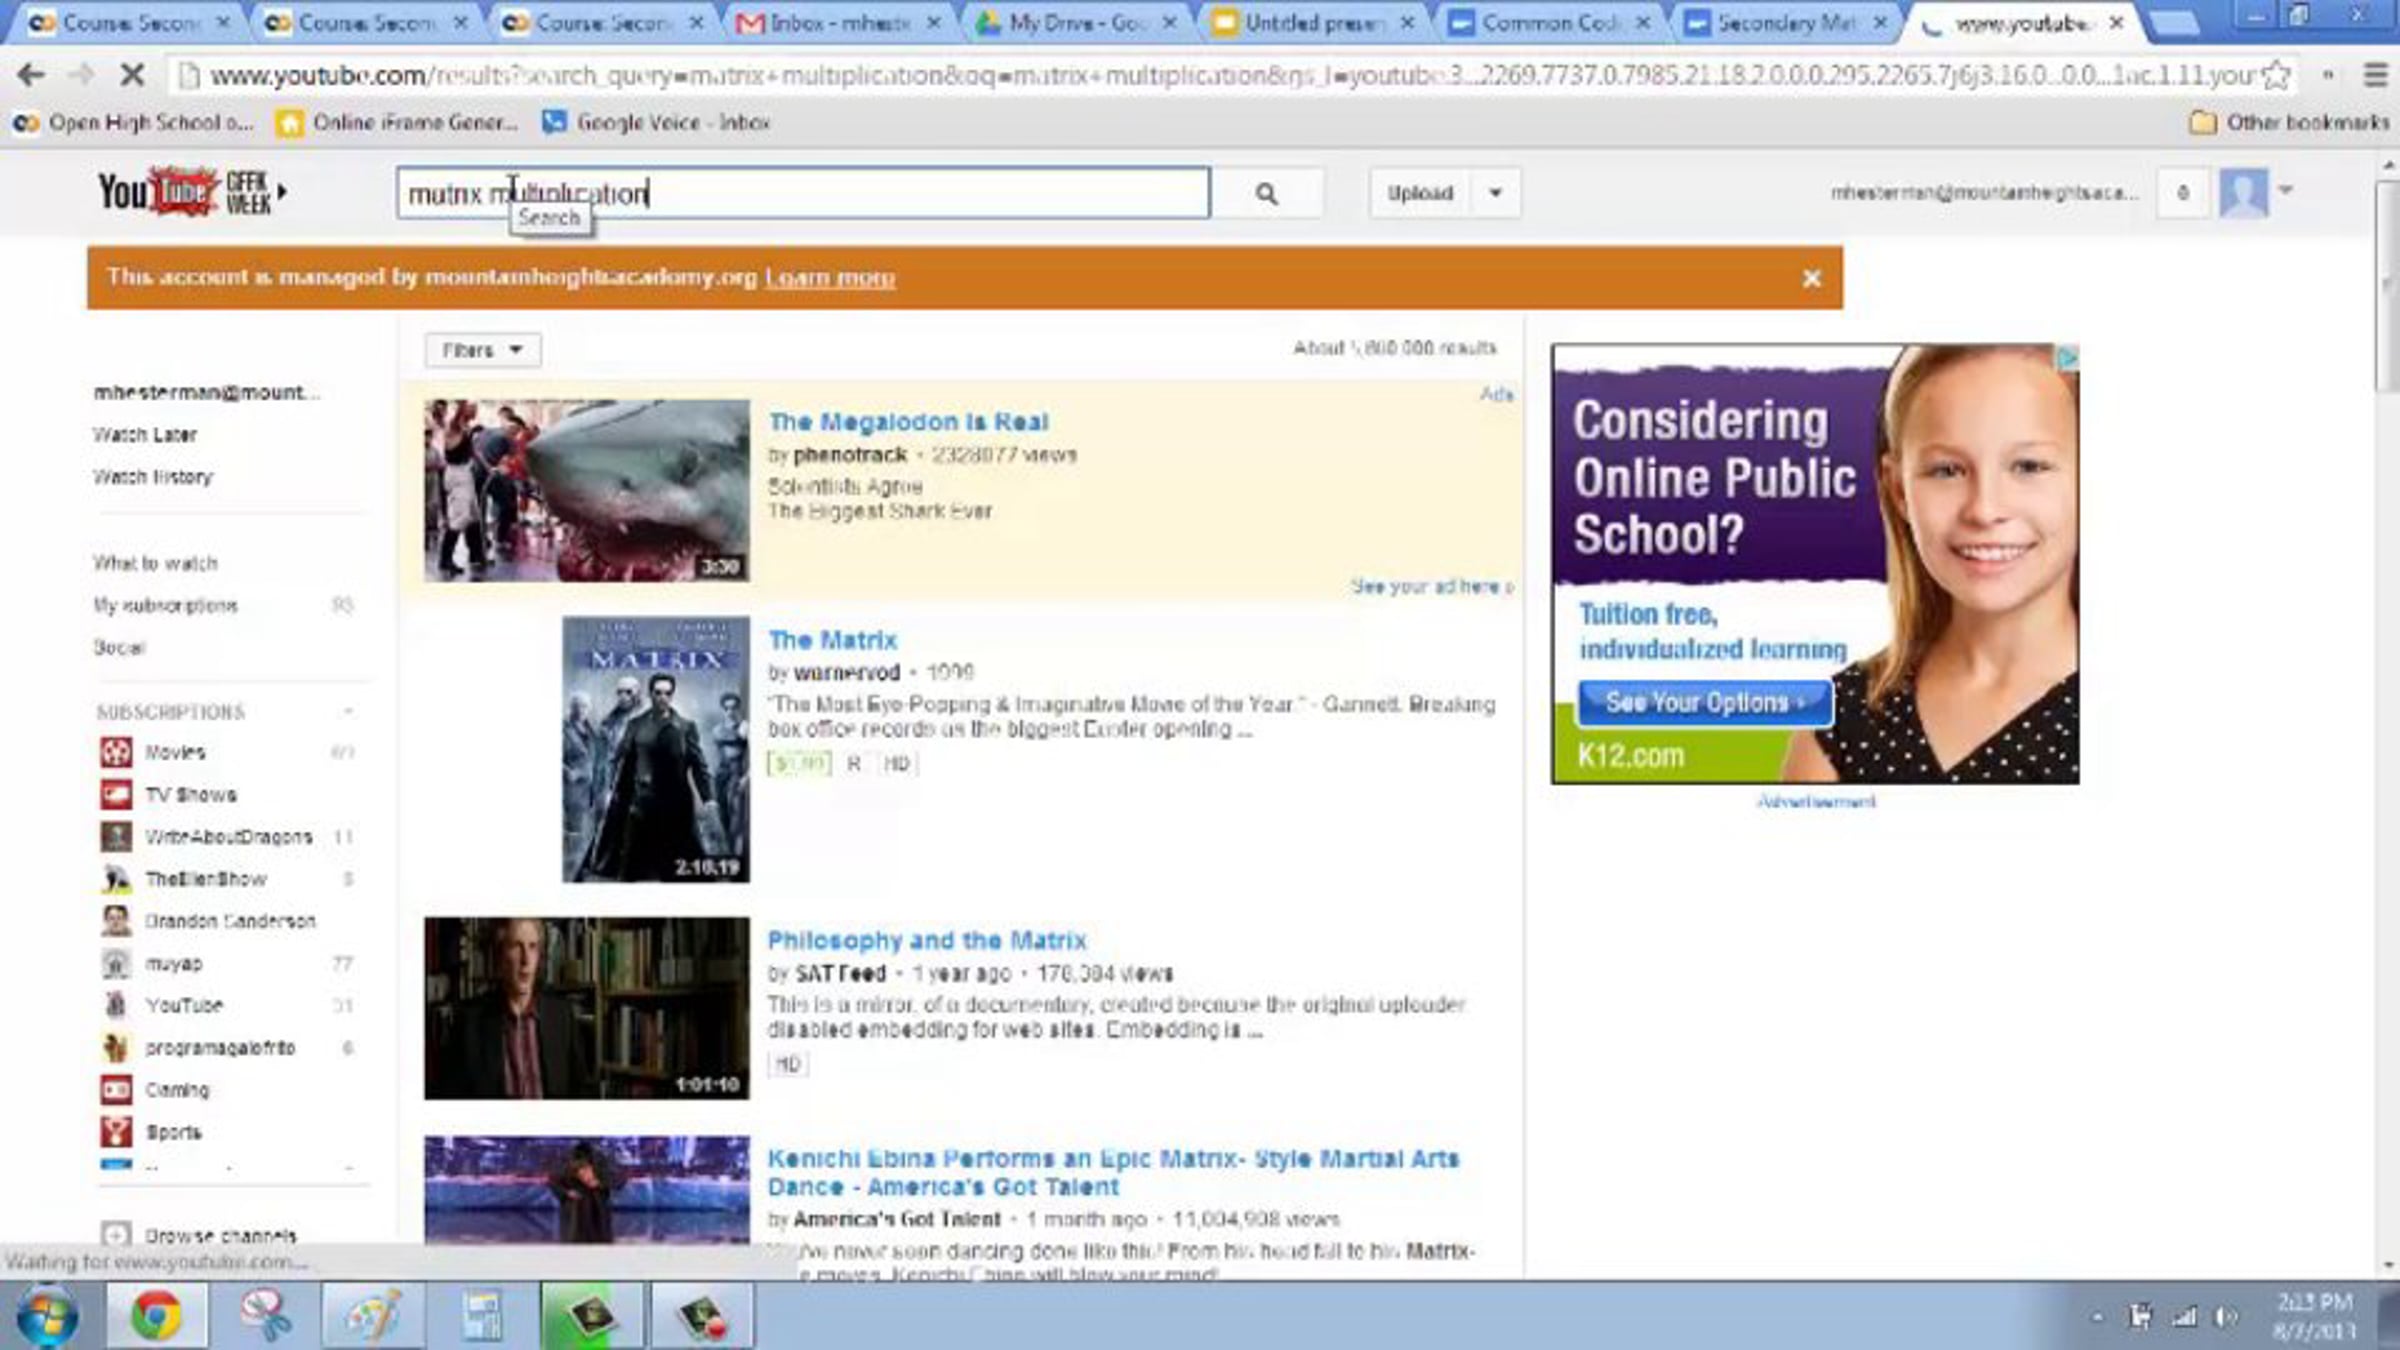Open the Learn more link in banner
2400x1350 pixels.
829,278
